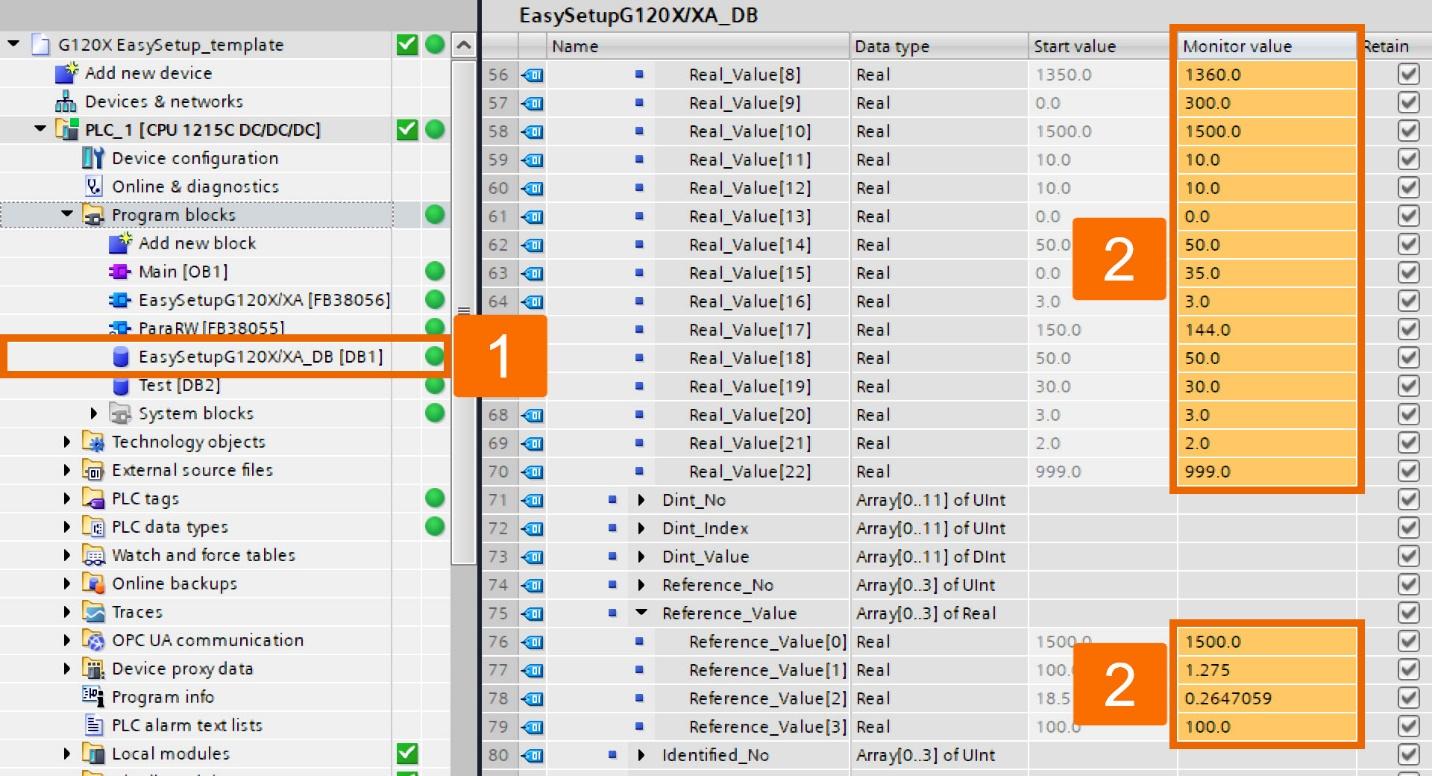Click the Local modules folder icon
Viewport: 1432px width, 776px height.
pos(93,754)
